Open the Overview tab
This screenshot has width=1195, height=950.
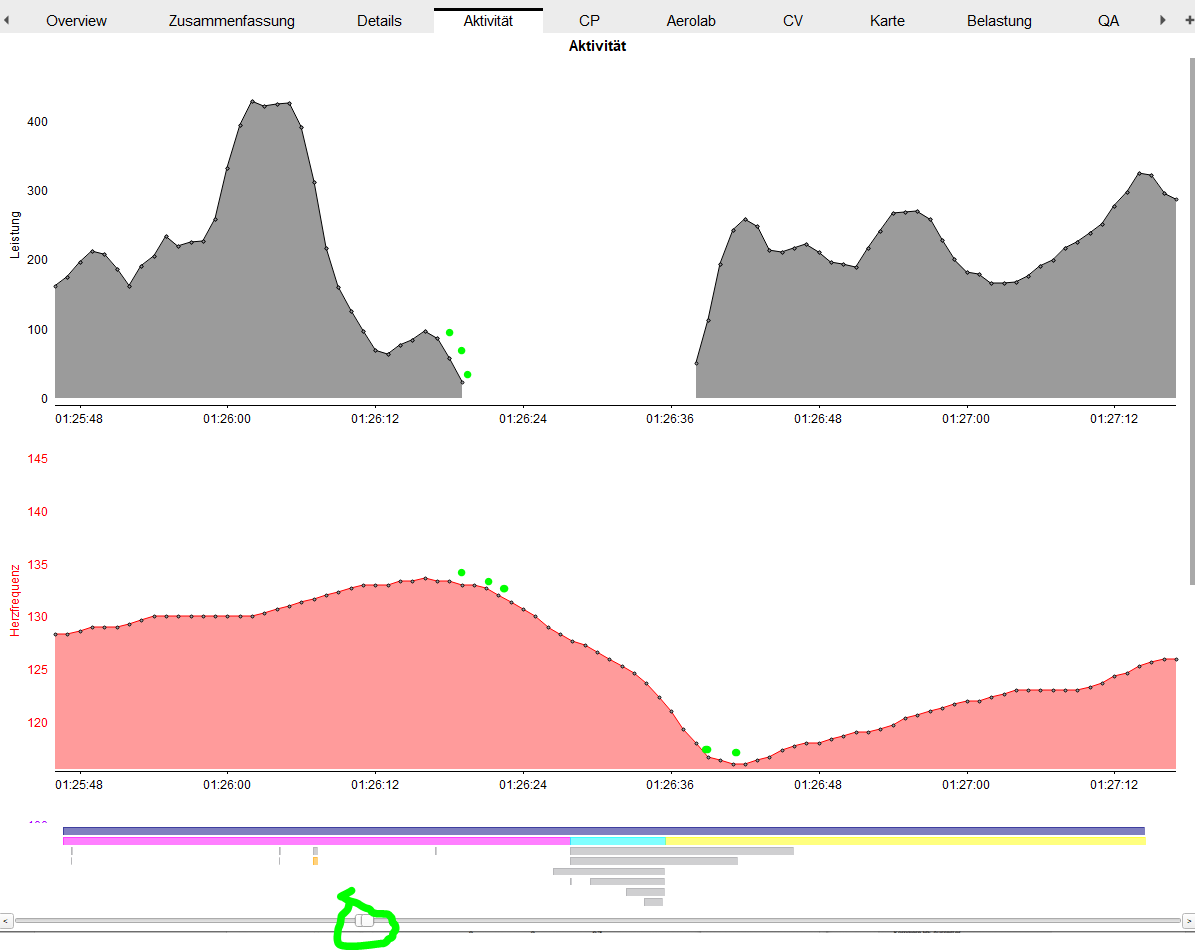(77, 20)
